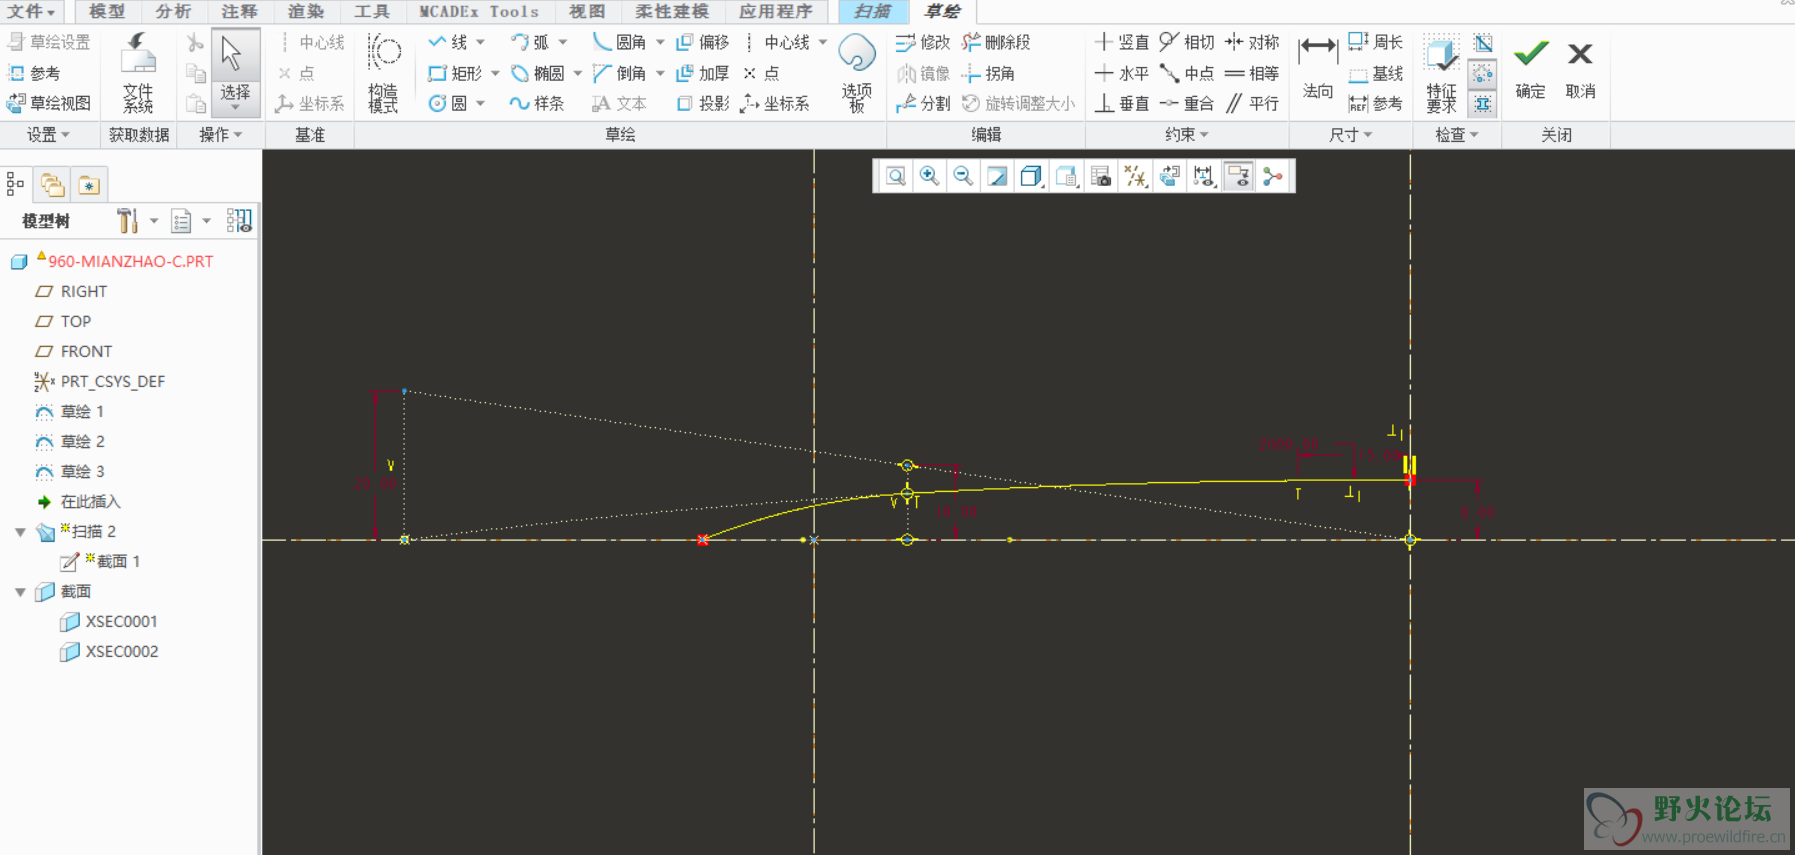The image size is (1795, 855).
Task: Apply the Vertical (竖直) constraint
Action: (x=1122, y=42)
